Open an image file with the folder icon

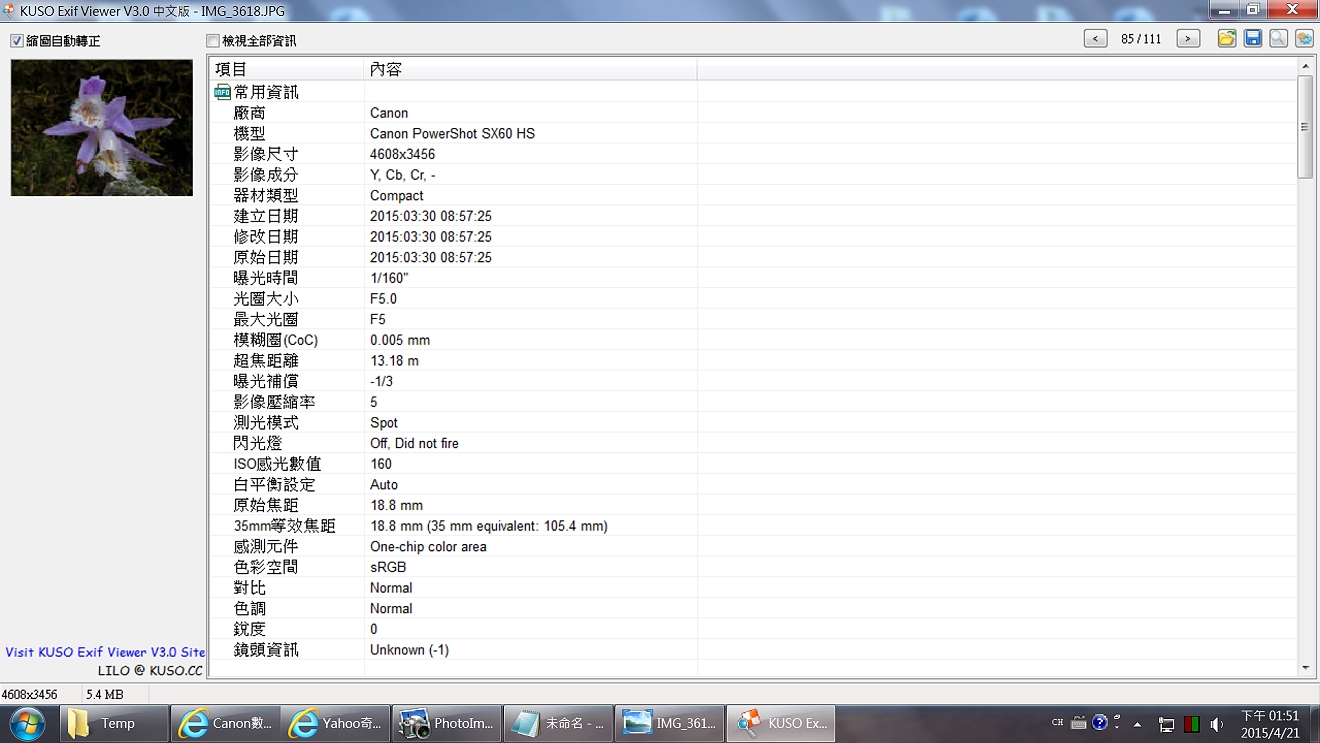pos(1227,38)
